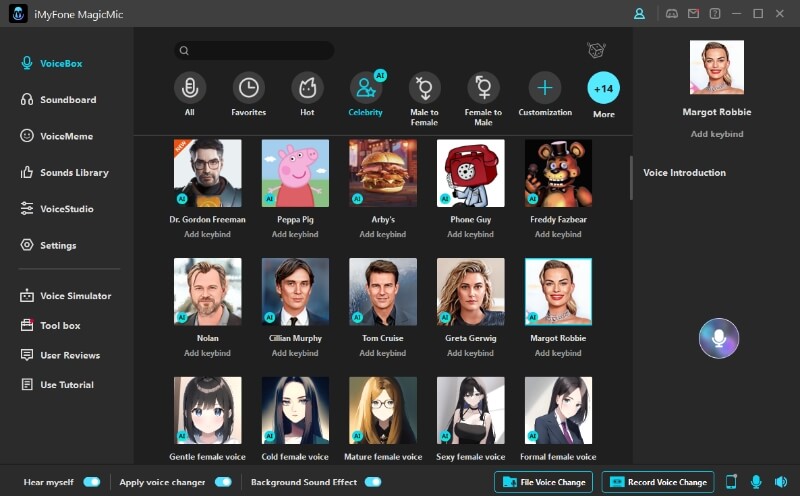Choose Male to Female category icon
Image resolution: width=800 pixels, height=496 pixels.
(x=424, y=88)
